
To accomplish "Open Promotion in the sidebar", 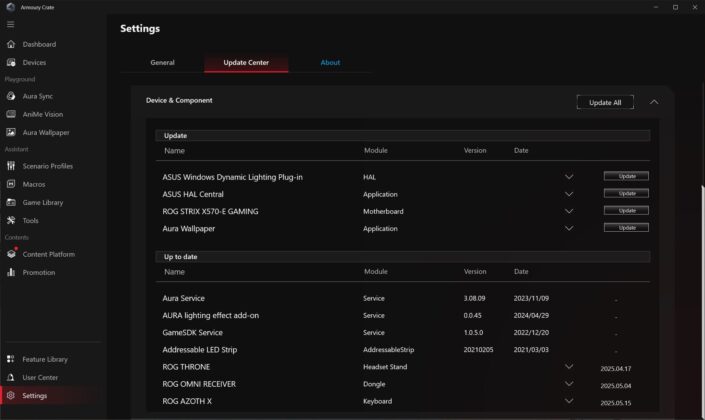I will click(x=39, y=272).
